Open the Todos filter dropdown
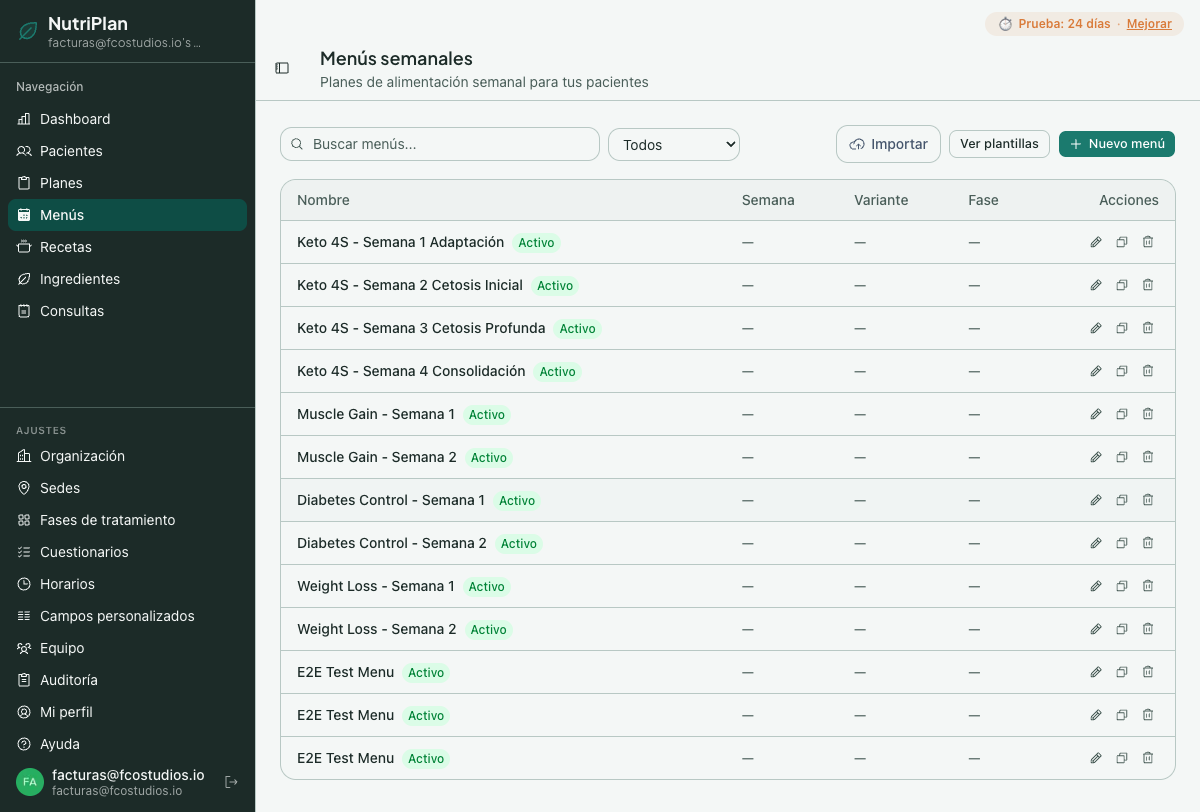The height and width of the screenshot is (812, 1200). pyautogui.click(x=673, y=144)
